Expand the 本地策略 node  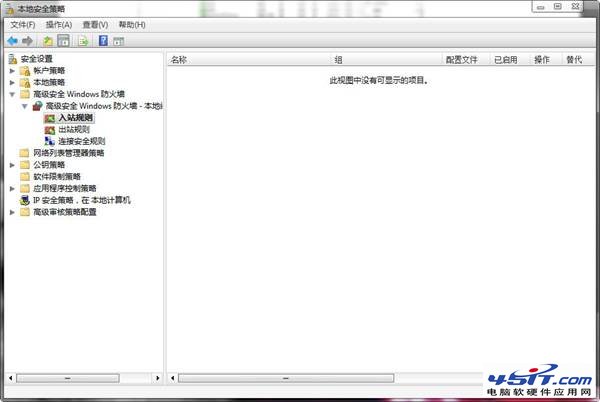[12, 83]
